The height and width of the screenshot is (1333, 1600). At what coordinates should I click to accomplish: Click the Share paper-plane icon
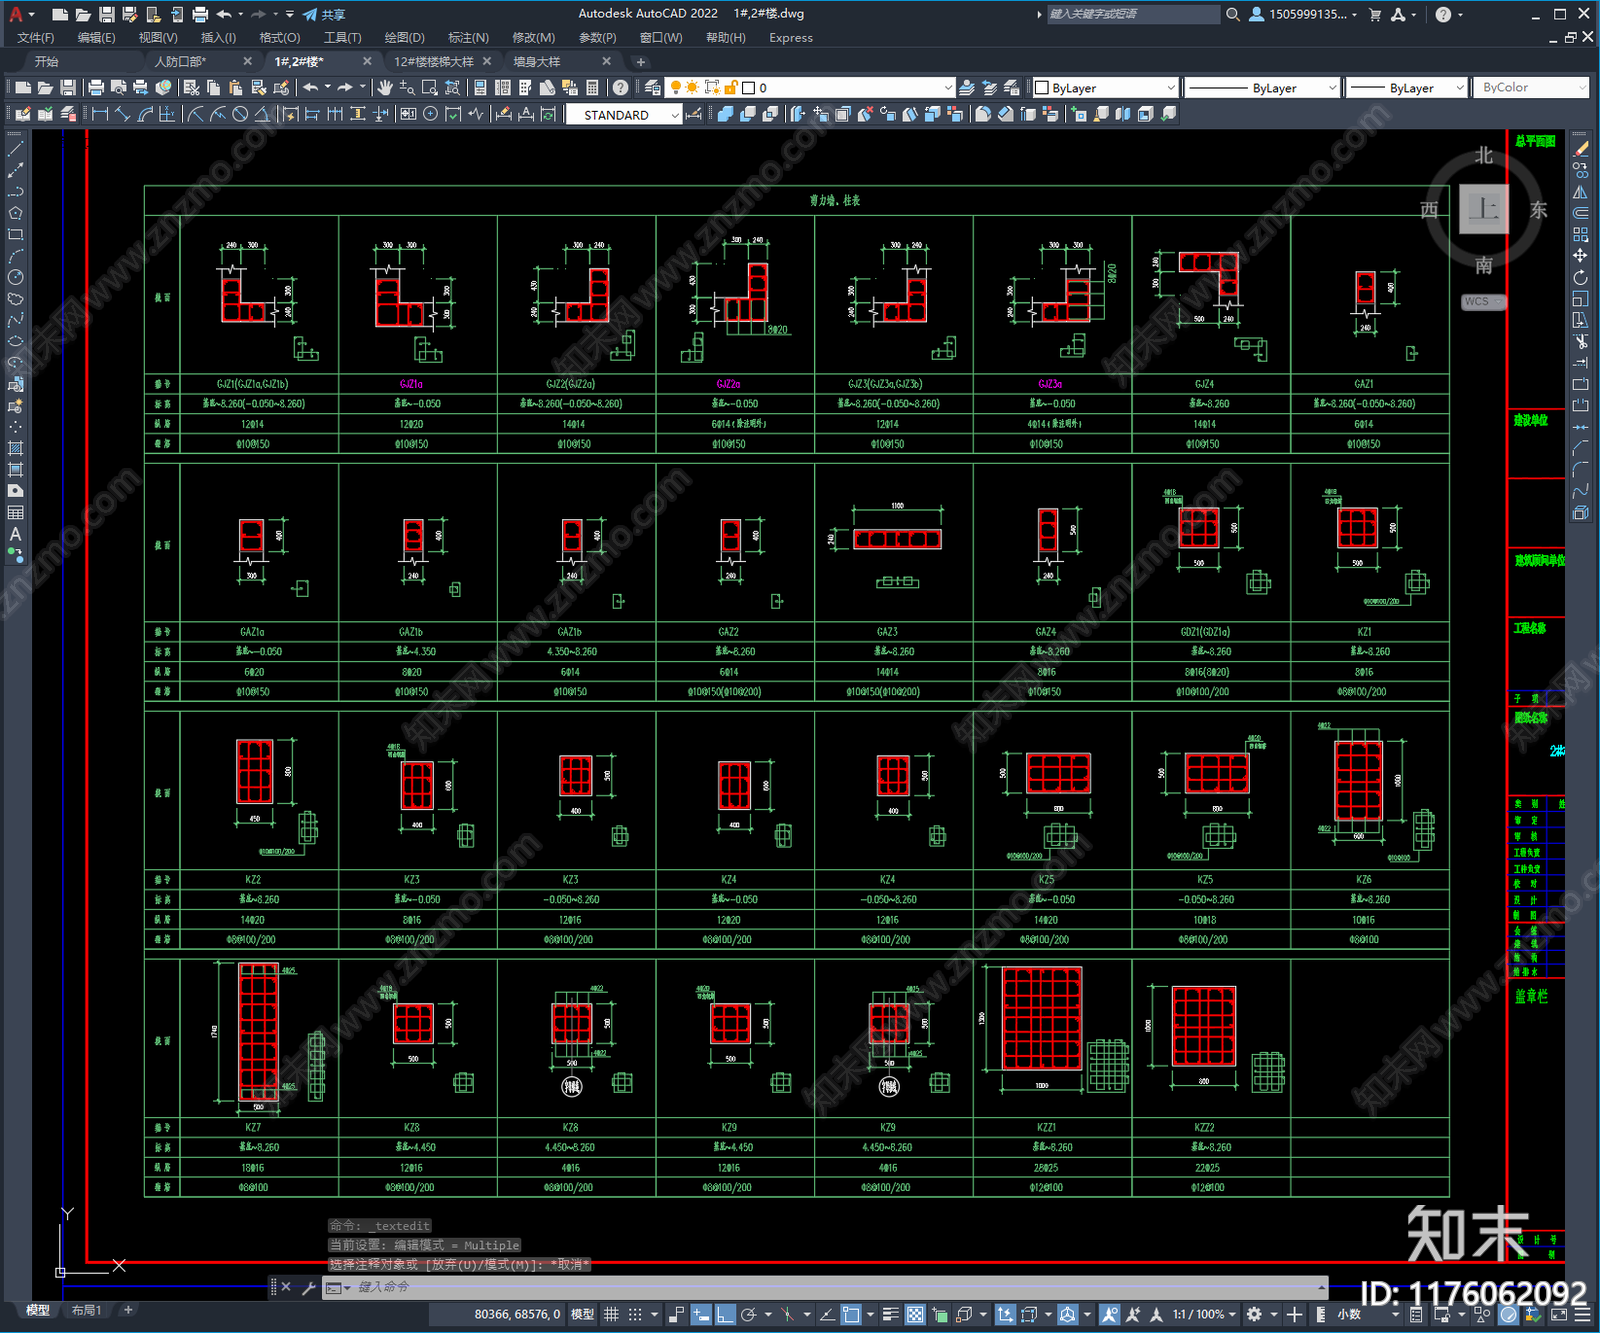pyautogui.click(x=311, y=14)
